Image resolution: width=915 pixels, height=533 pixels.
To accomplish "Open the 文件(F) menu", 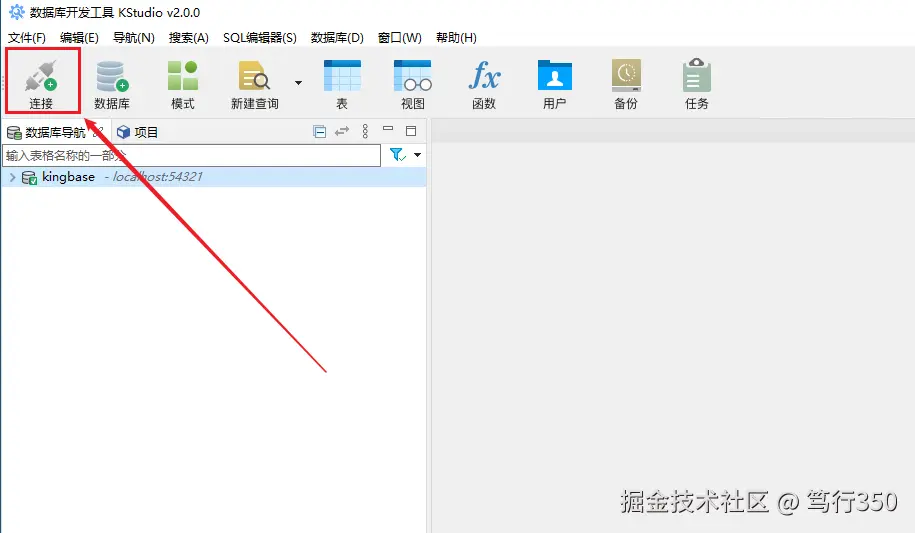I will [x=27, y=38].
